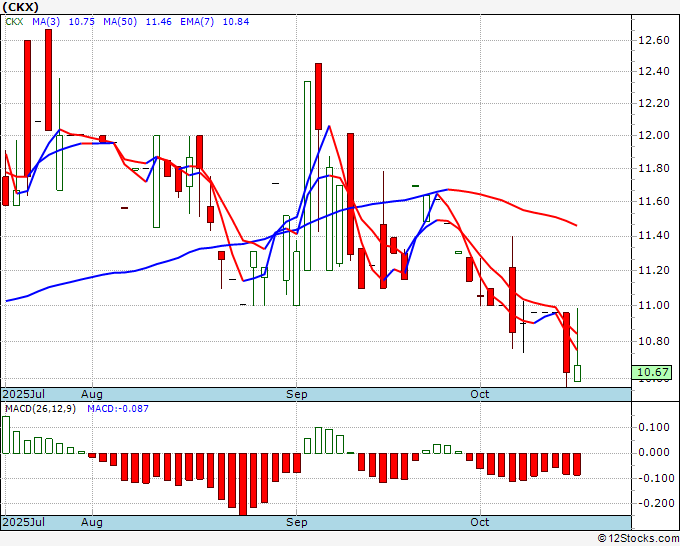Select the MA(50) value 11.46
The width and height of the screenshot is (680, 546).
pos(158,22)
